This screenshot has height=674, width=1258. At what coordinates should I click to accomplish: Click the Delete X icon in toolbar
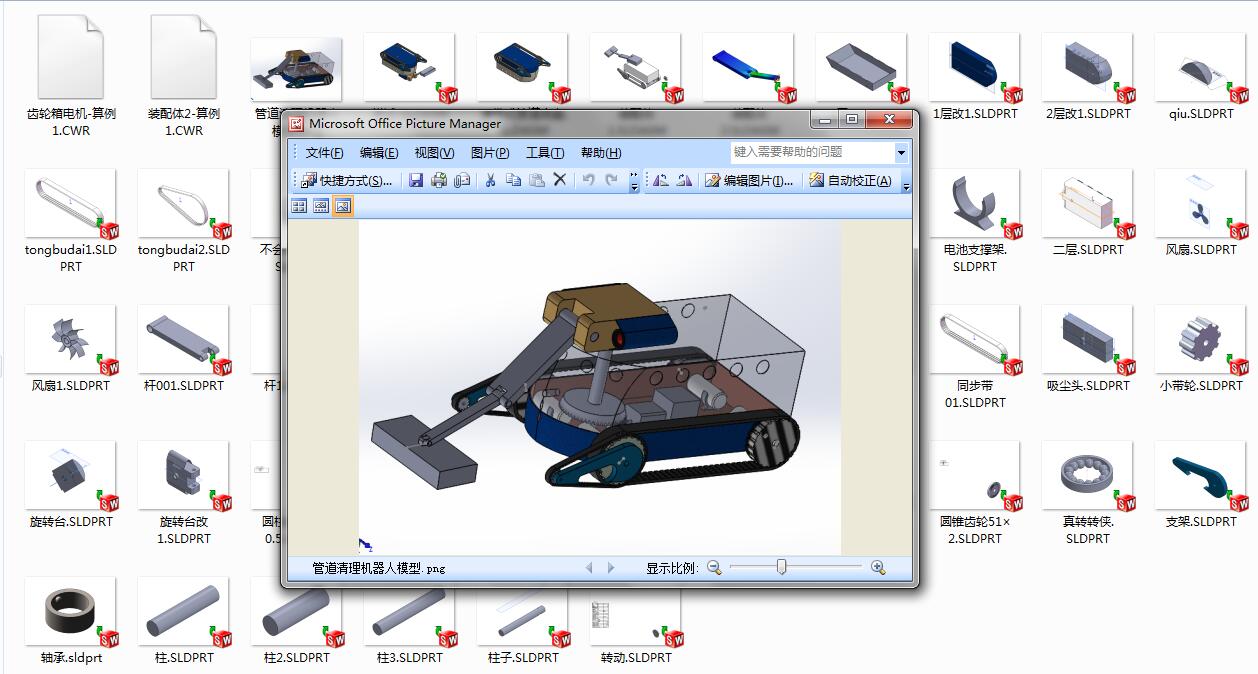click(560, 181)
